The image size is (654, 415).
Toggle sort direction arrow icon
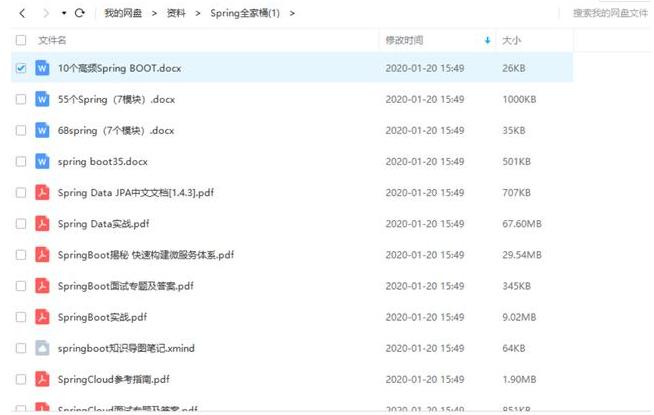tap(487, 40)
